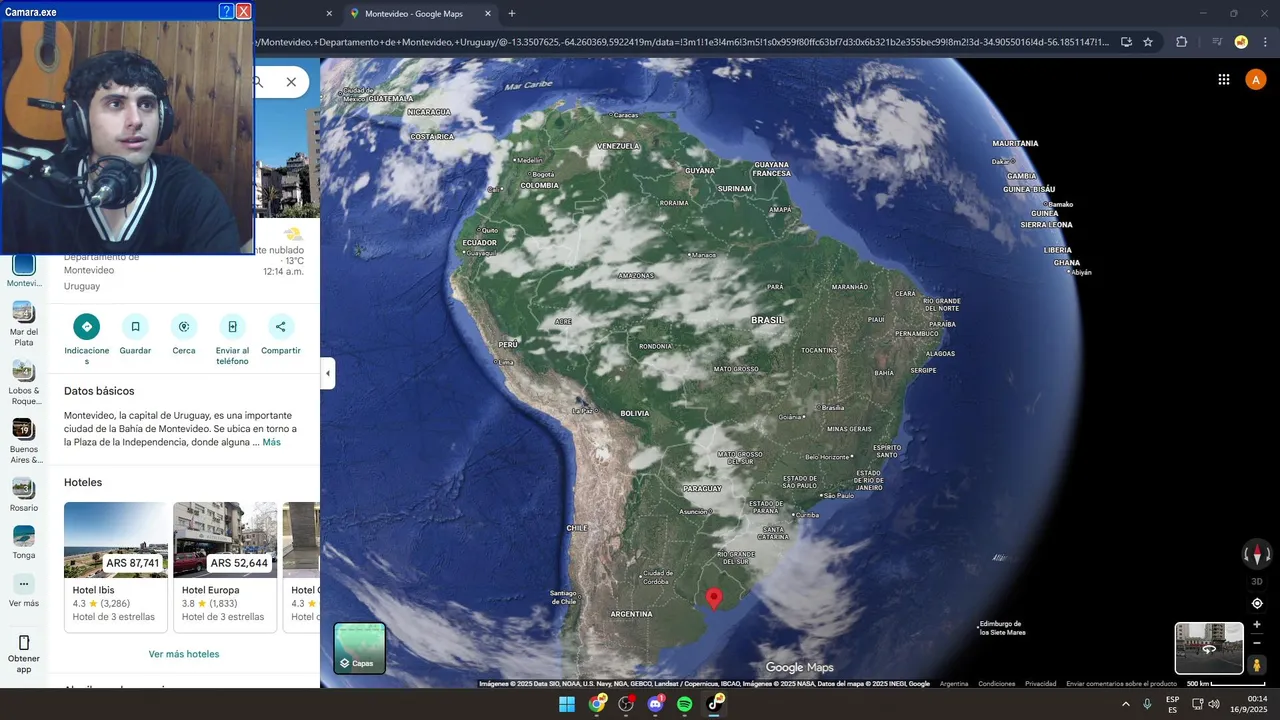Open Chrome from the taskbar

point(597,704)
